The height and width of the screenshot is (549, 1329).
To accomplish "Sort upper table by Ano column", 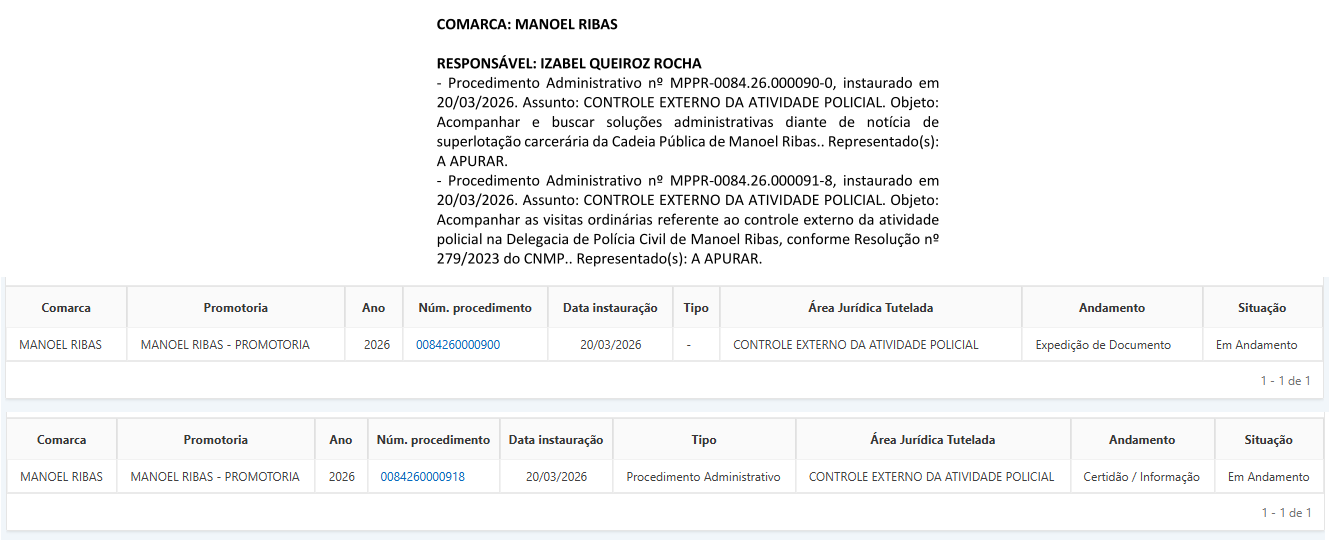I will 373,308.
